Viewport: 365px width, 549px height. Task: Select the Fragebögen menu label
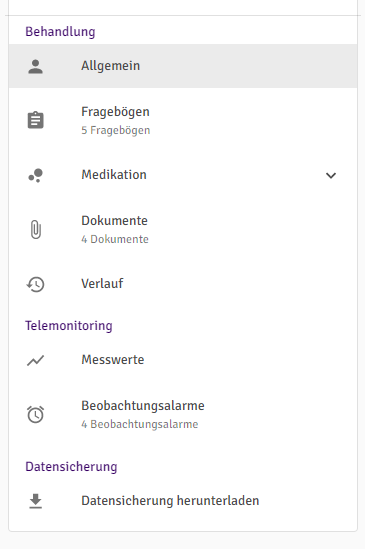[115, 112]
